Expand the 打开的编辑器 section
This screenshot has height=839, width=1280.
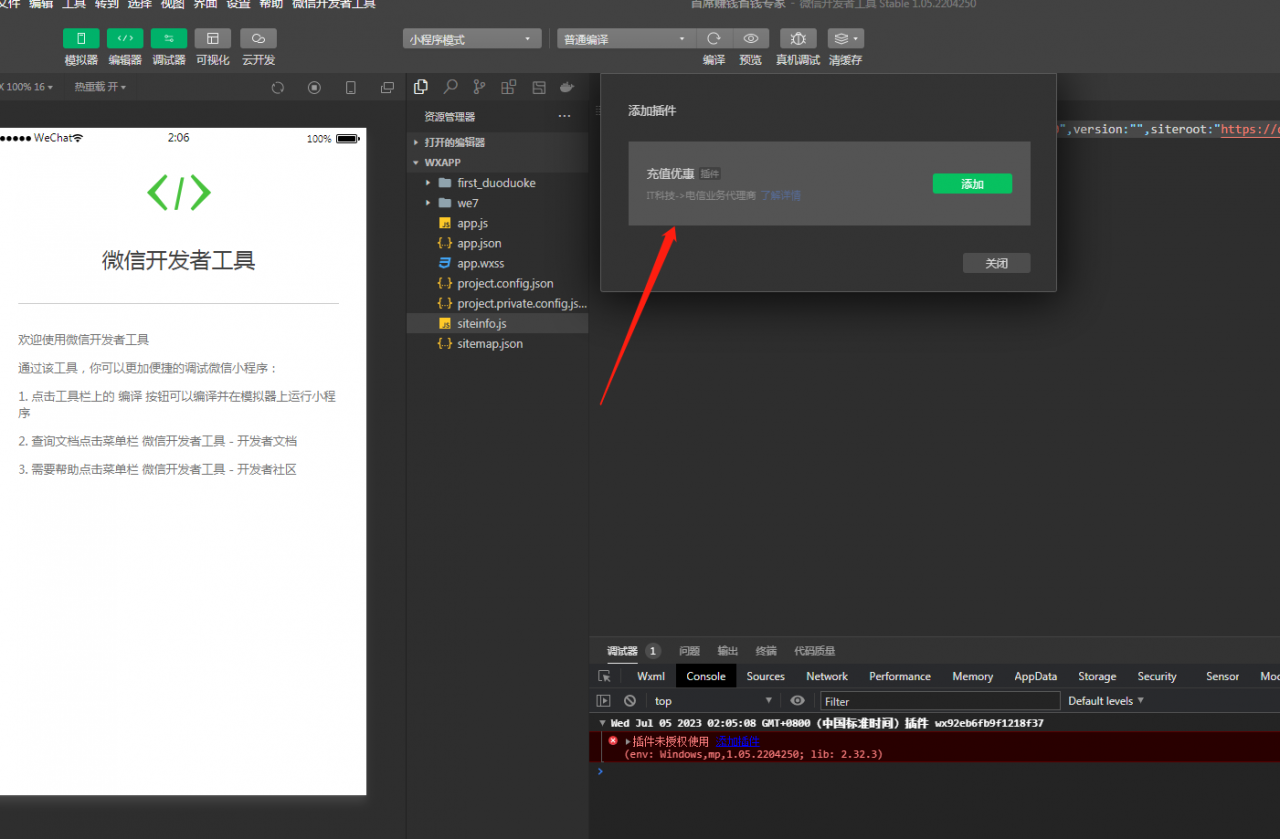click(497, 142)
